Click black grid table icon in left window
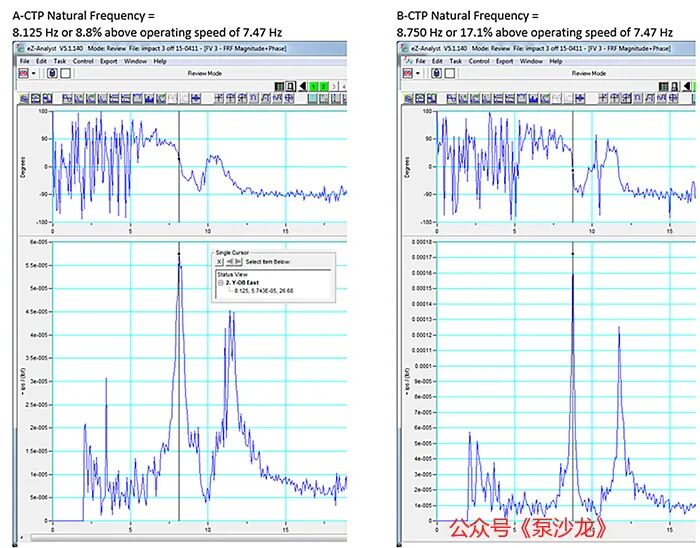The height and width of the screenshot is (548, 700). click(279, 86)
